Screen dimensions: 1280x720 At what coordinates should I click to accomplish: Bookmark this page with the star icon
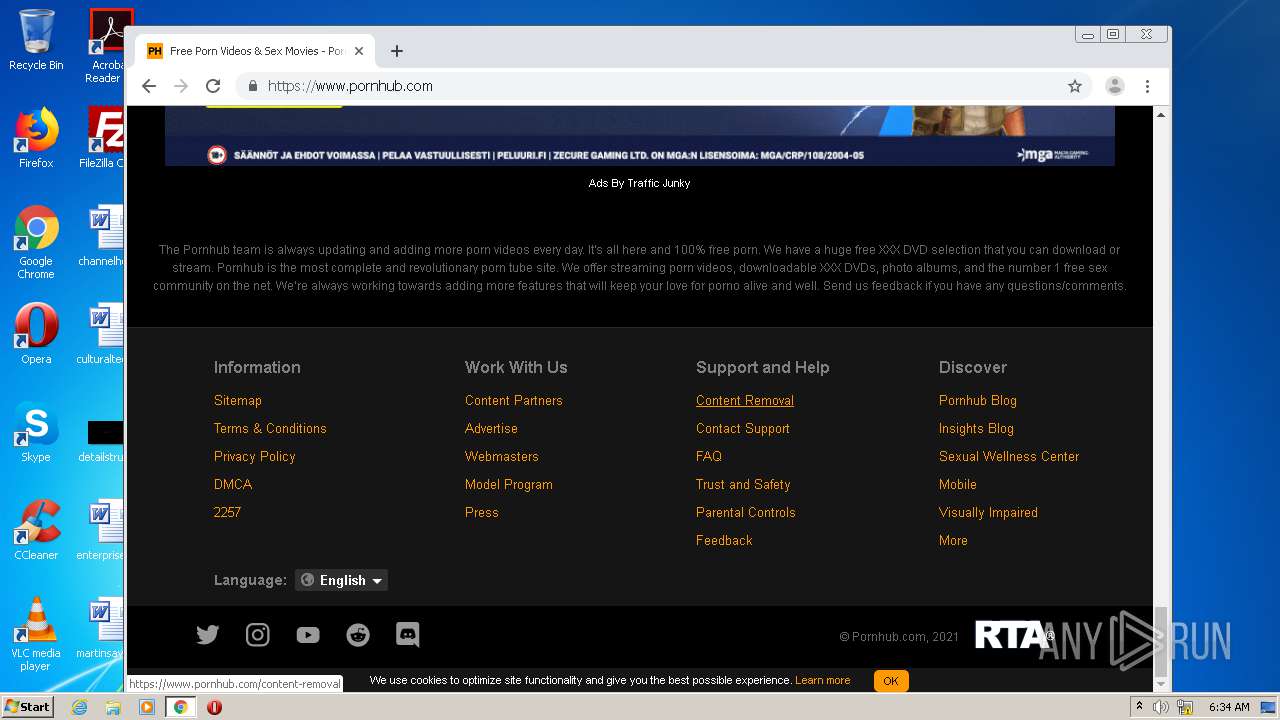[1075, 86]
